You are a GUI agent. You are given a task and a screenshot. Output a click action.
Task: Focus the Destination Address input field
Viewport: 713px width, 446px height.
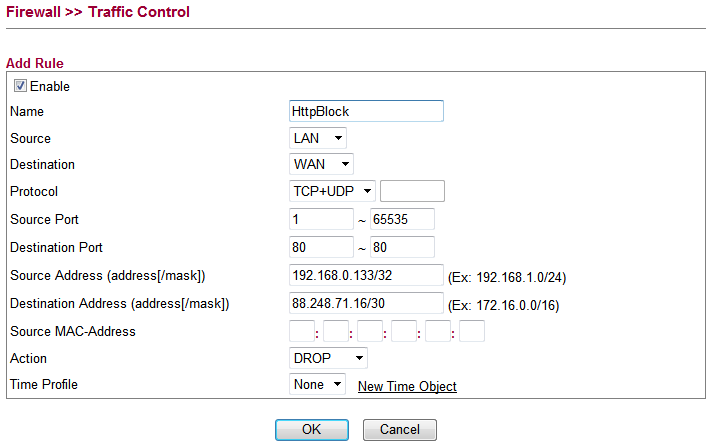(x=366, y=303)
